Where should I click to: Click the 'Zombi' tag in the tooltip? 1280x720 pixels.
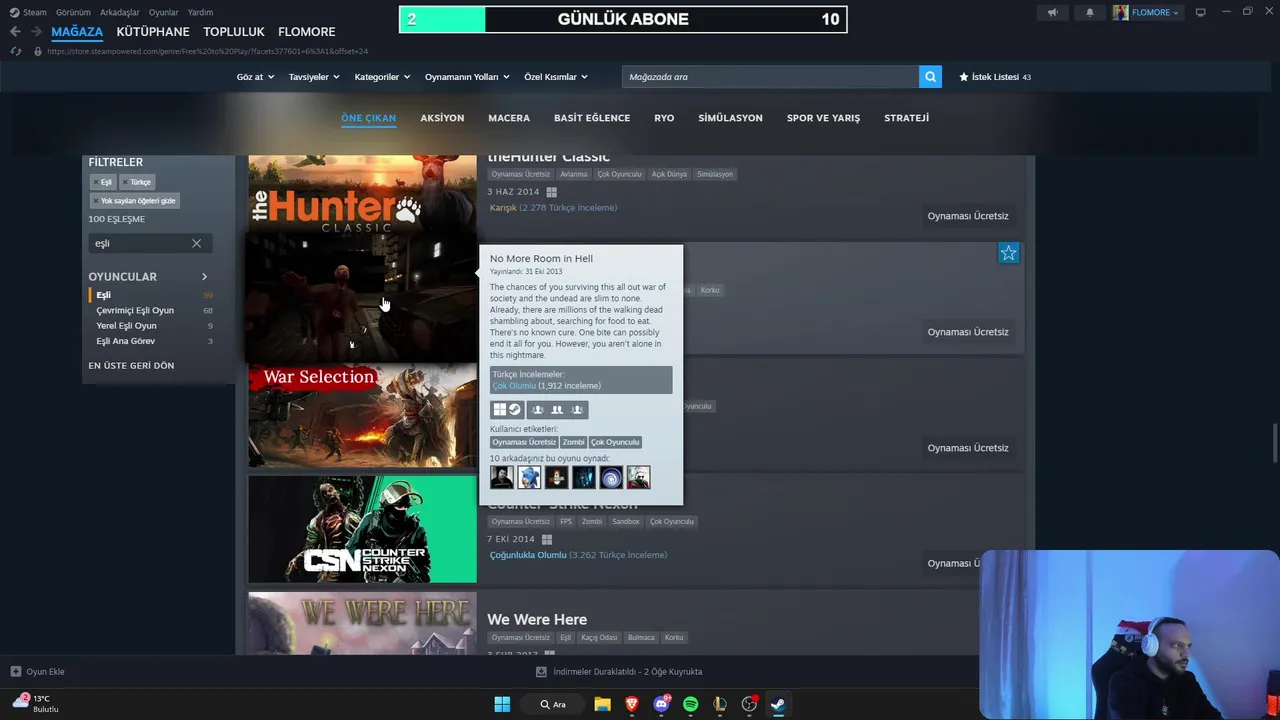tap(573, 442)
